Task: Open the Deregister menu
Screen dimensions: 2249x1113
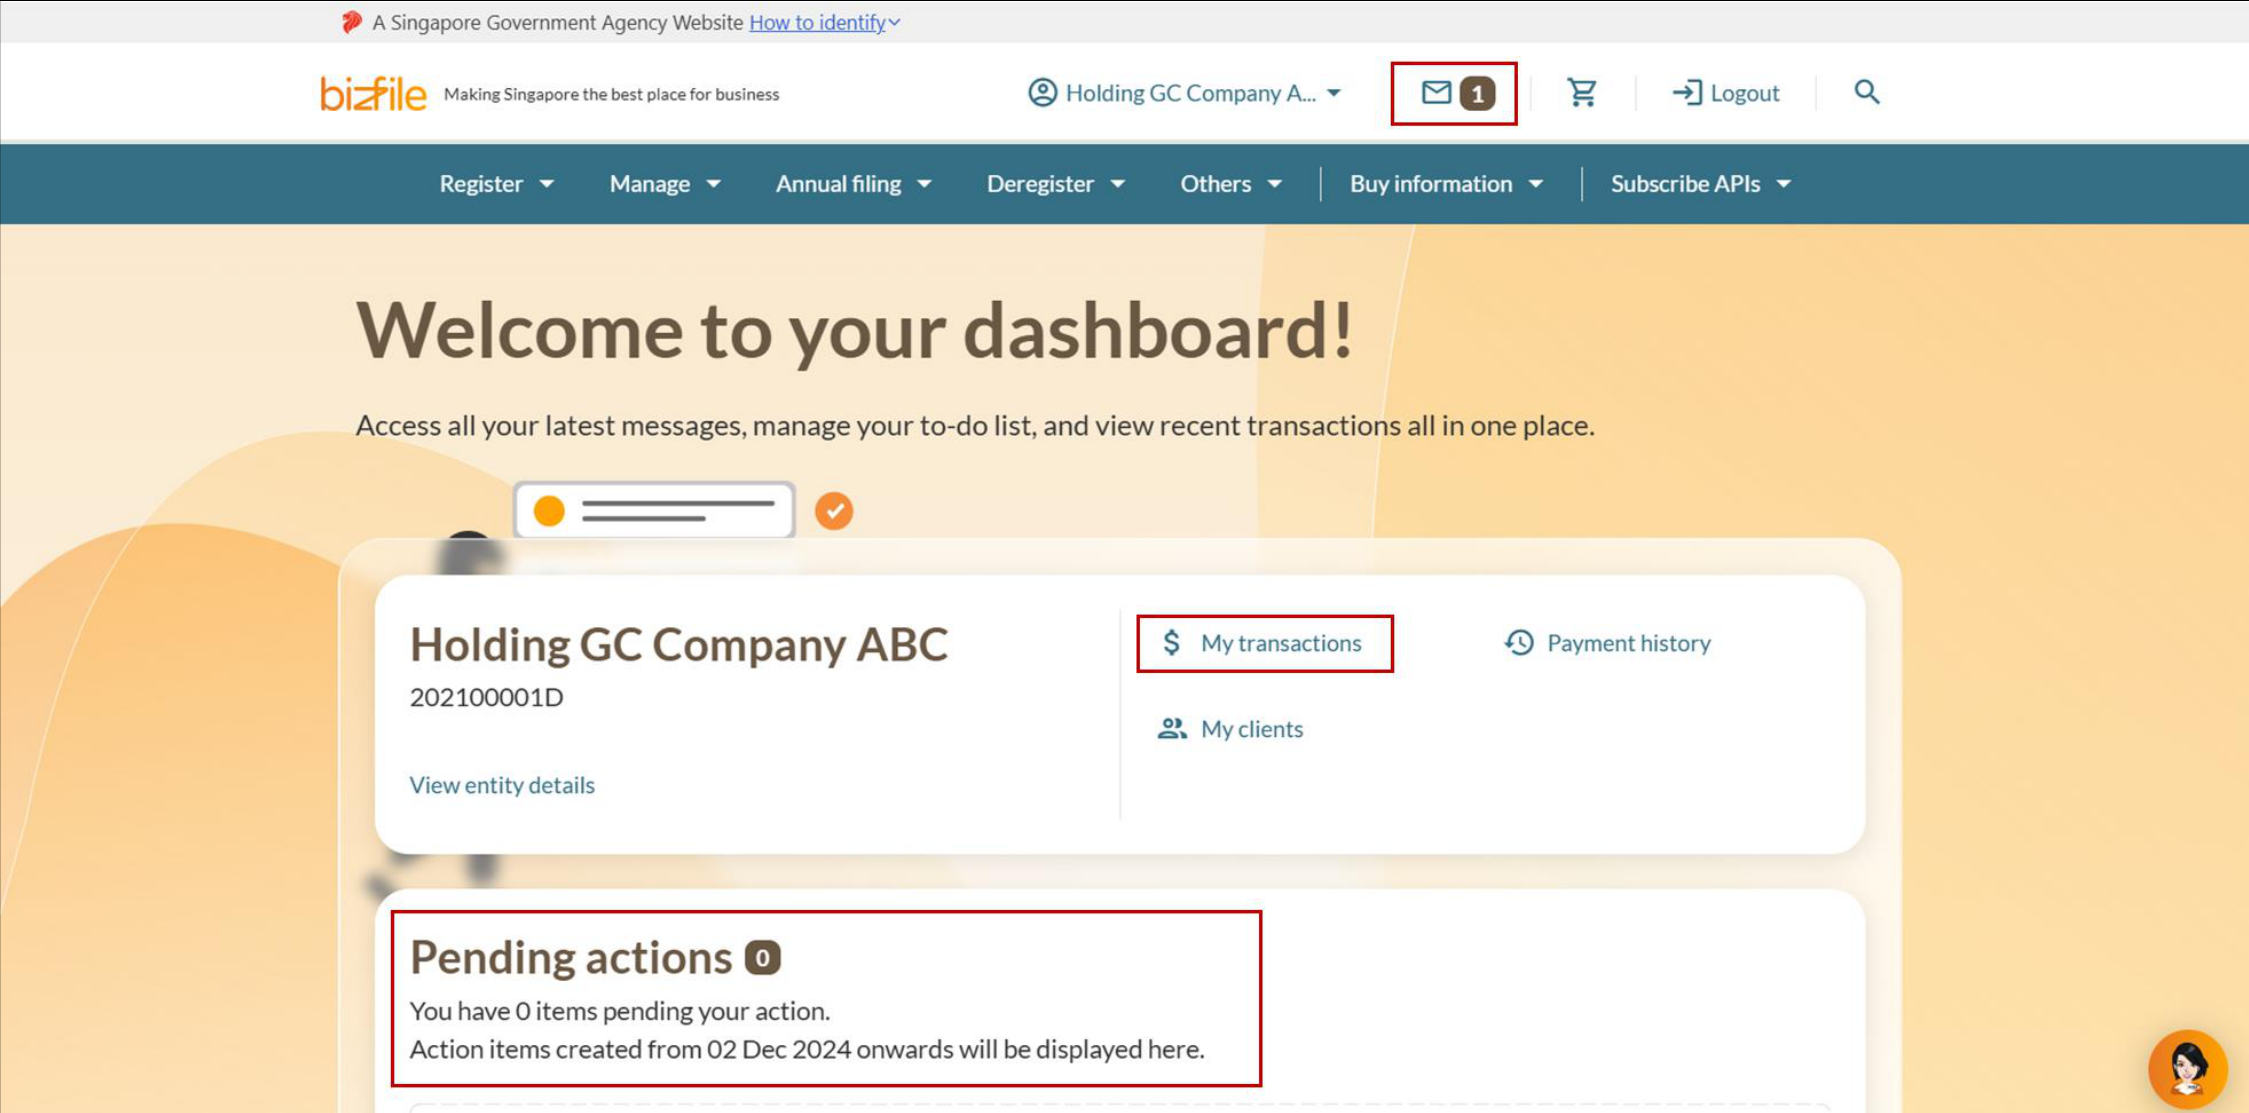Action: tap(1056, 183)
